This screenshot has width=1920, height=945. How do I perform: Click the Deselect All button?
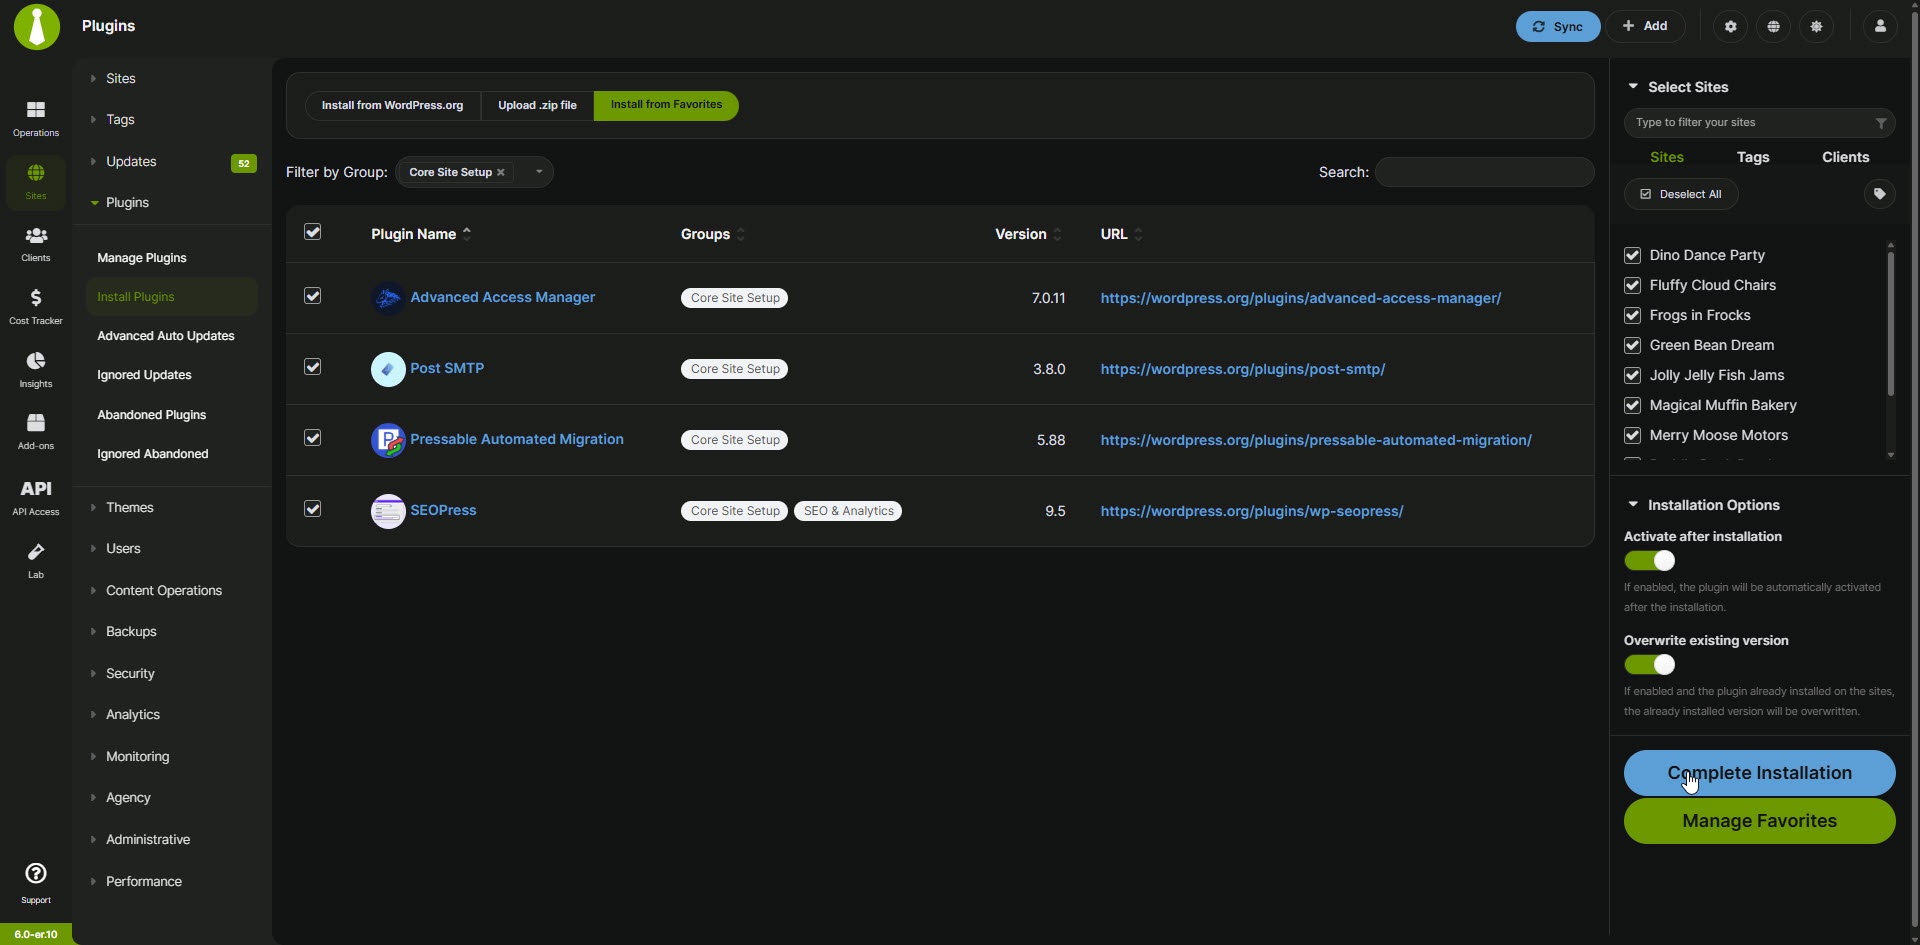[x=1681, y=194]
